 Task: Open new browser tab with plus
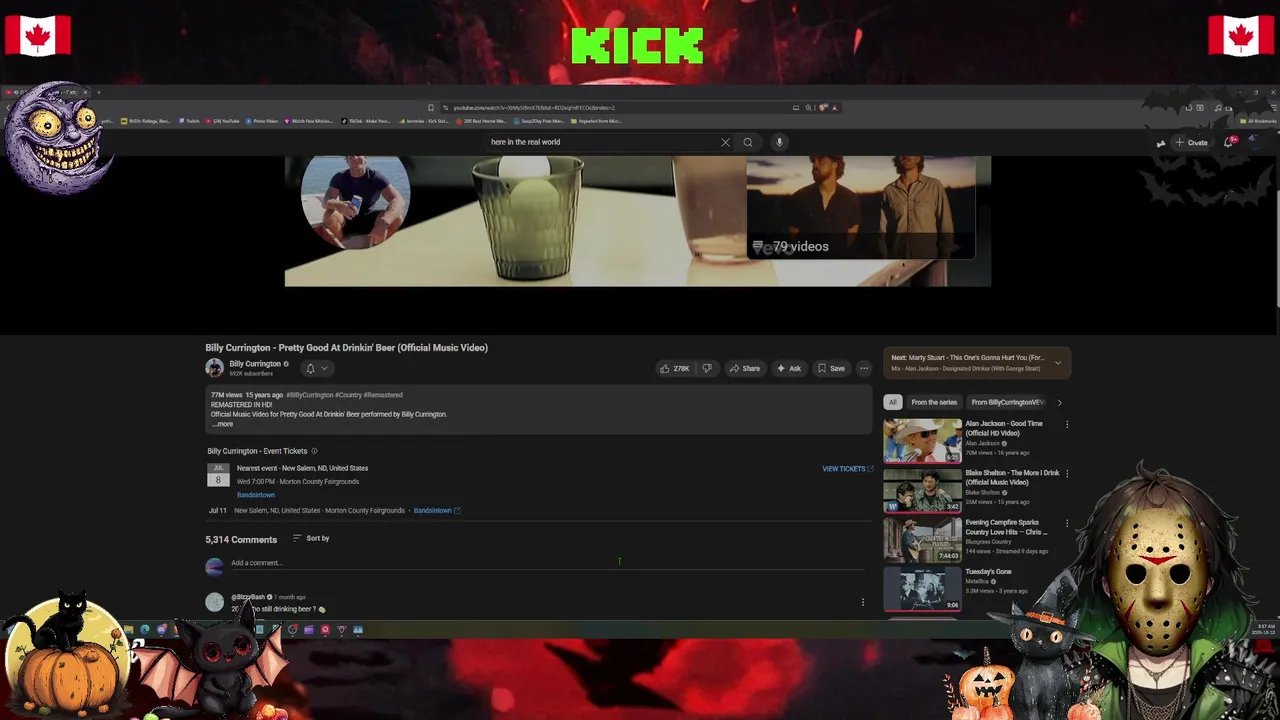click(98, 93)
